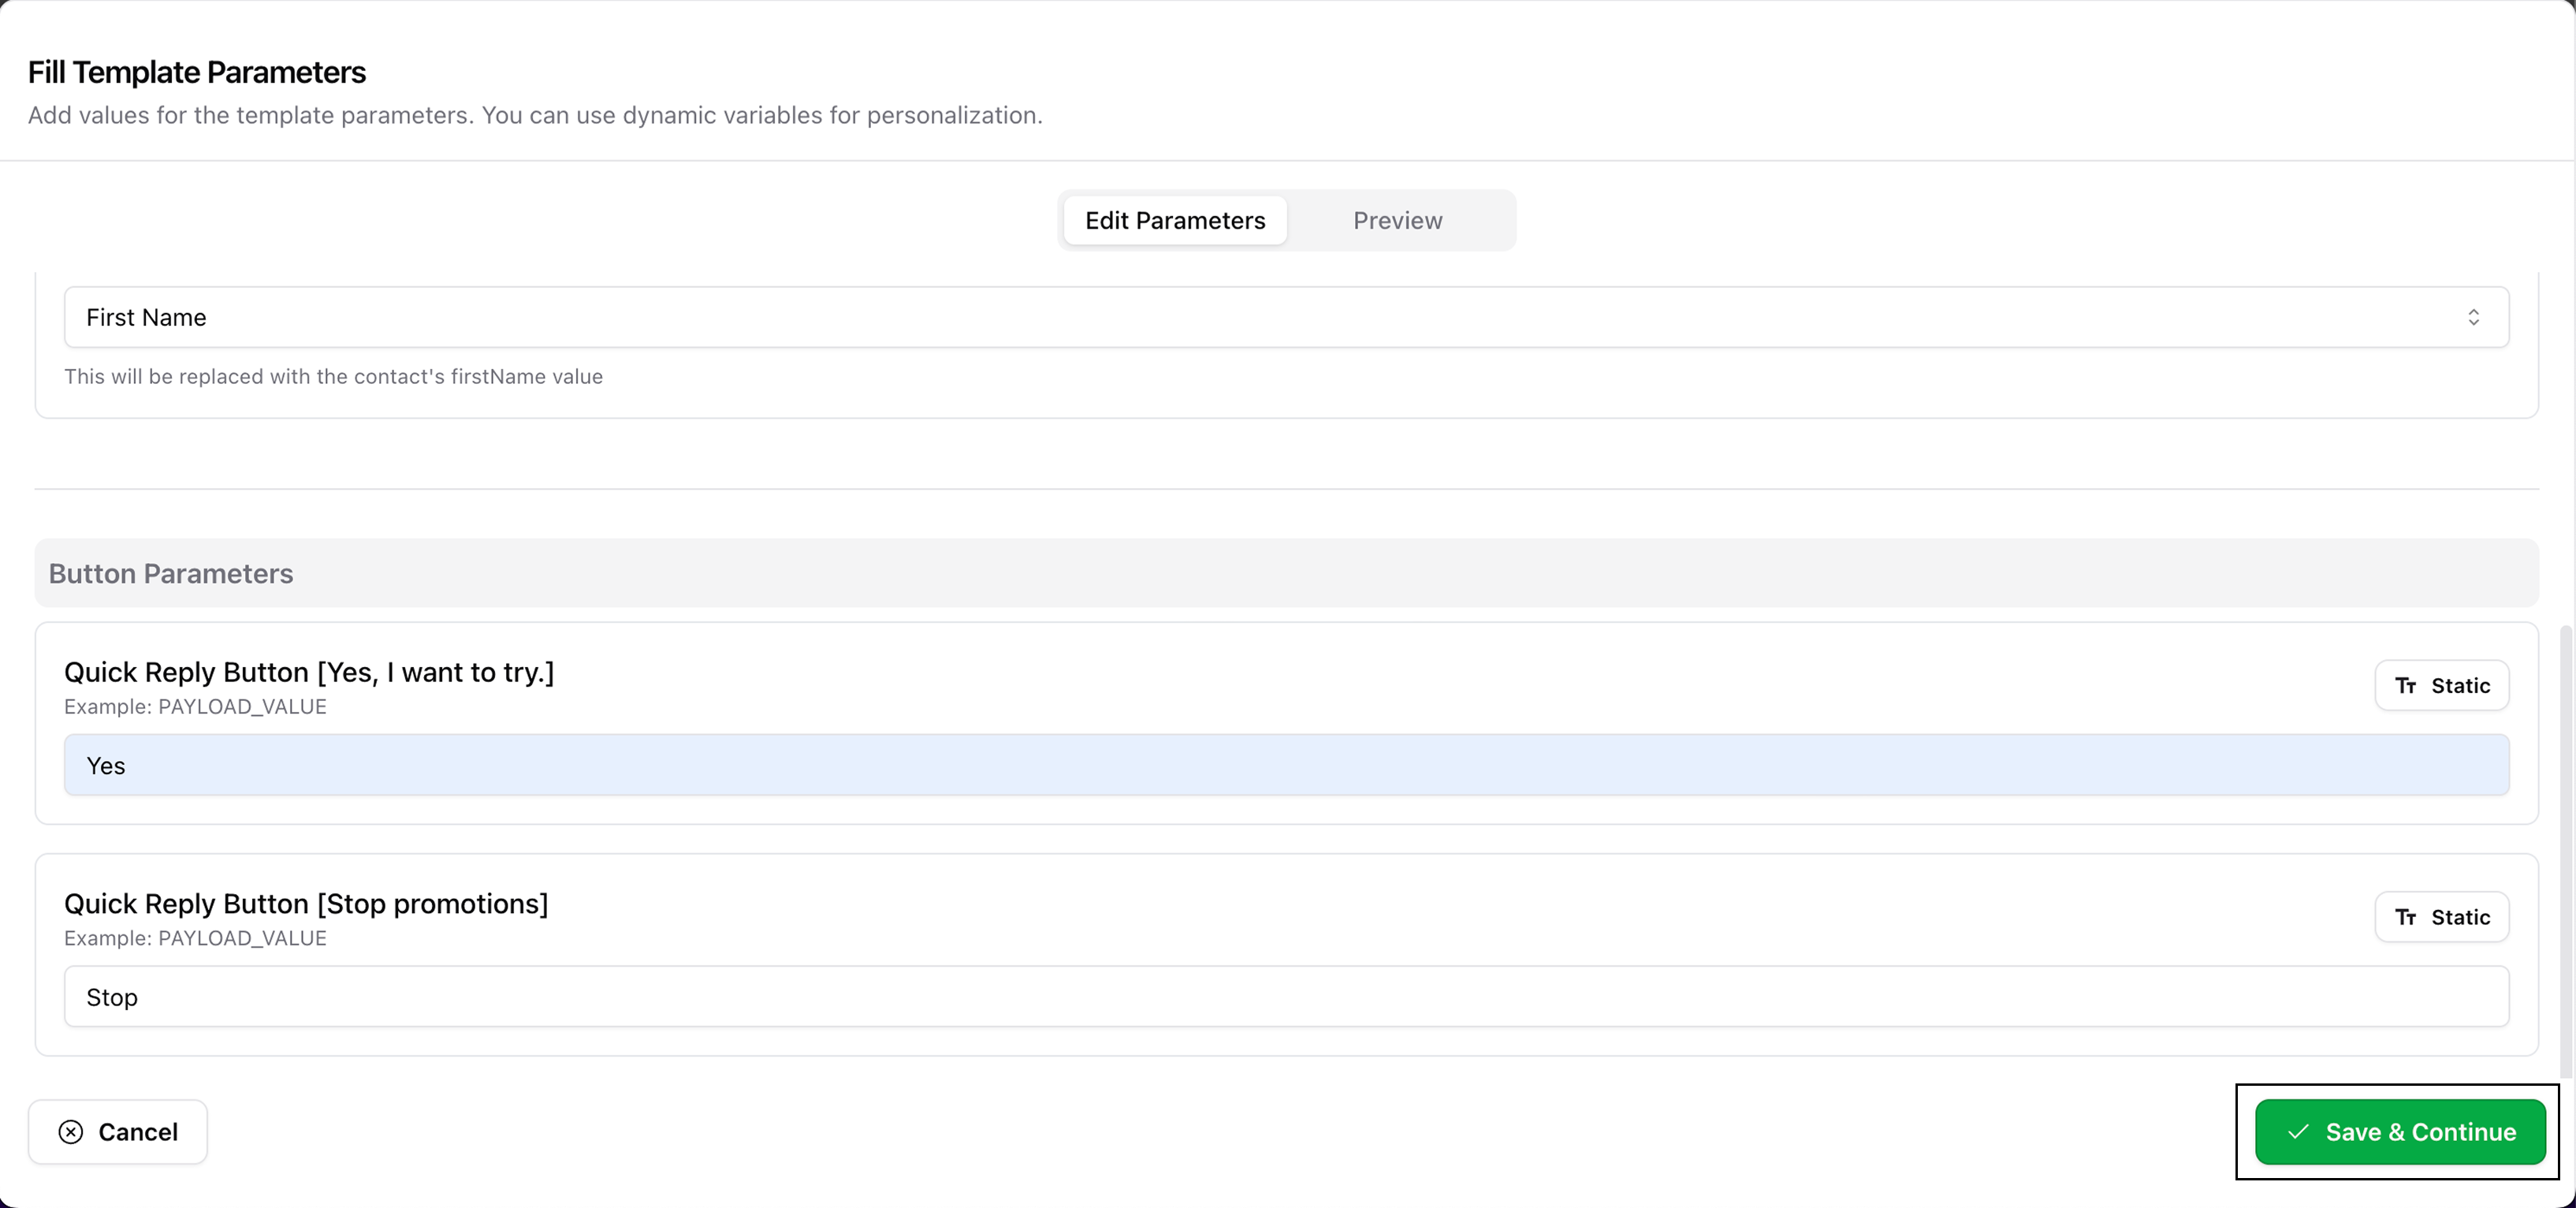
Task: Click the checkmark icon in Save & Continue
Action: (2298, 1132)
